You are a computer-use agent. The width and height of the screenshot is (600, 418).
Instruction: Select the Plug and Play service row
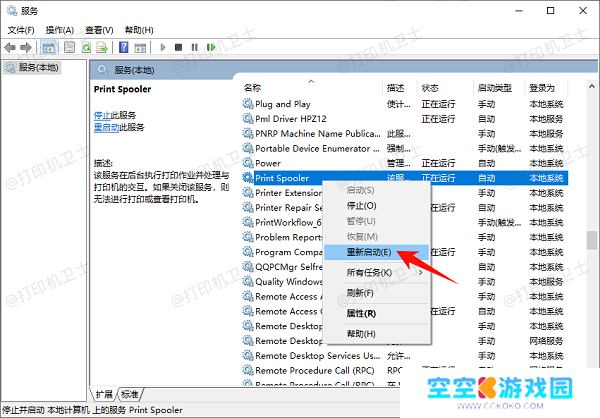[x=405, y=104]
